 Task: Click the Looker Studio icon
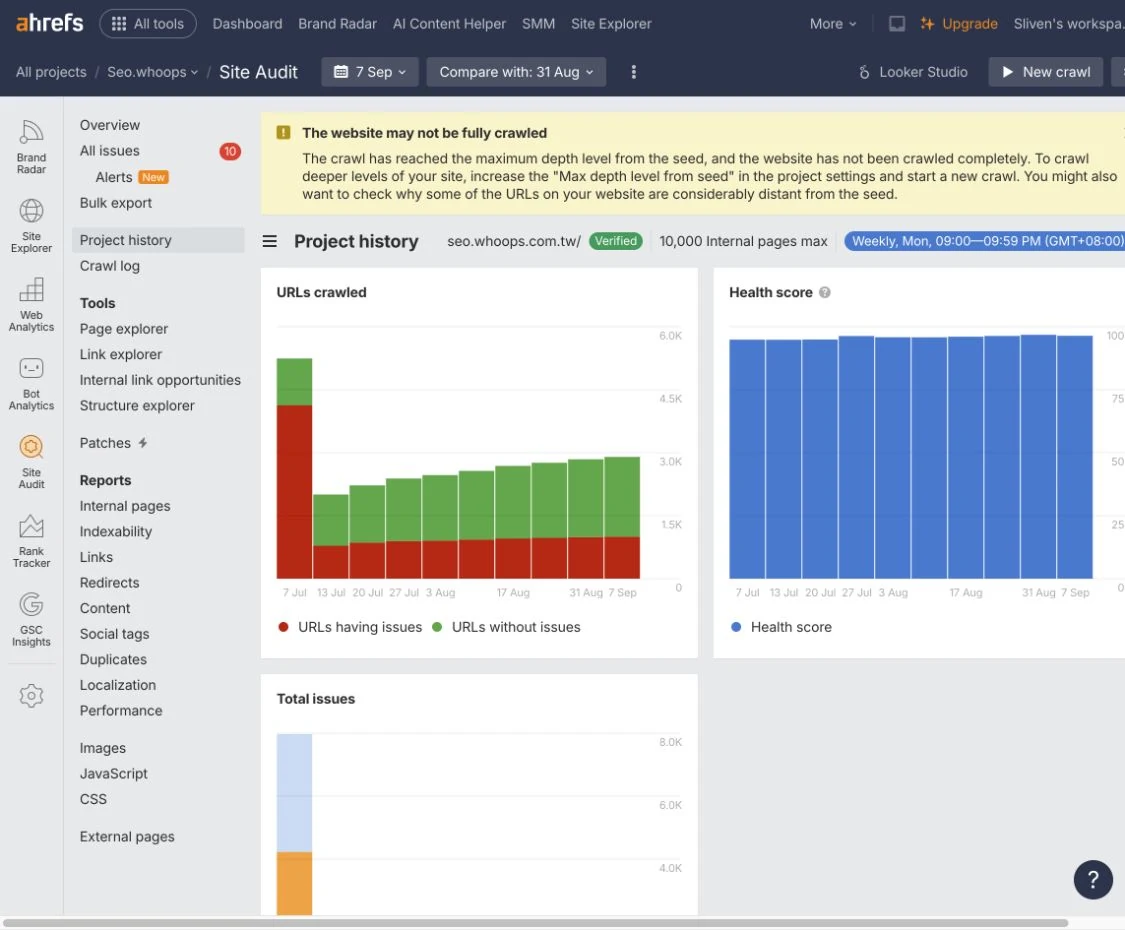click(864, 72)
